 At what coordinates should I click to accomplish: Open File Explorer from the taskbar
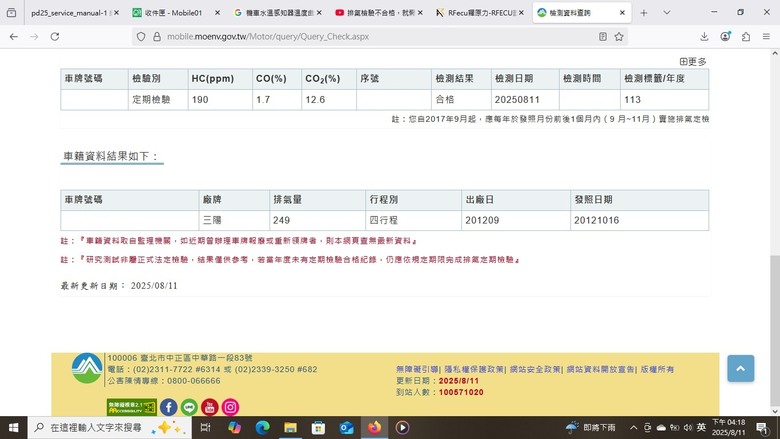point(291,428)
